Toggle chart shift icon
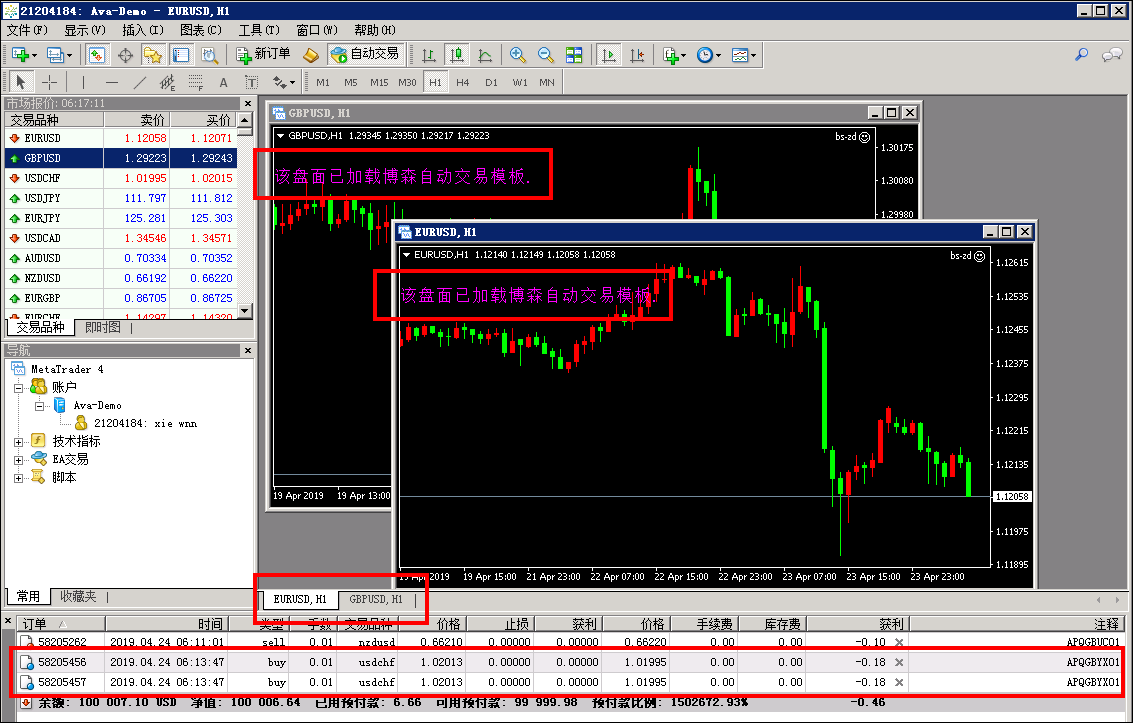The height and width of the screenshot is (723, 1133). tap(637, 55)
